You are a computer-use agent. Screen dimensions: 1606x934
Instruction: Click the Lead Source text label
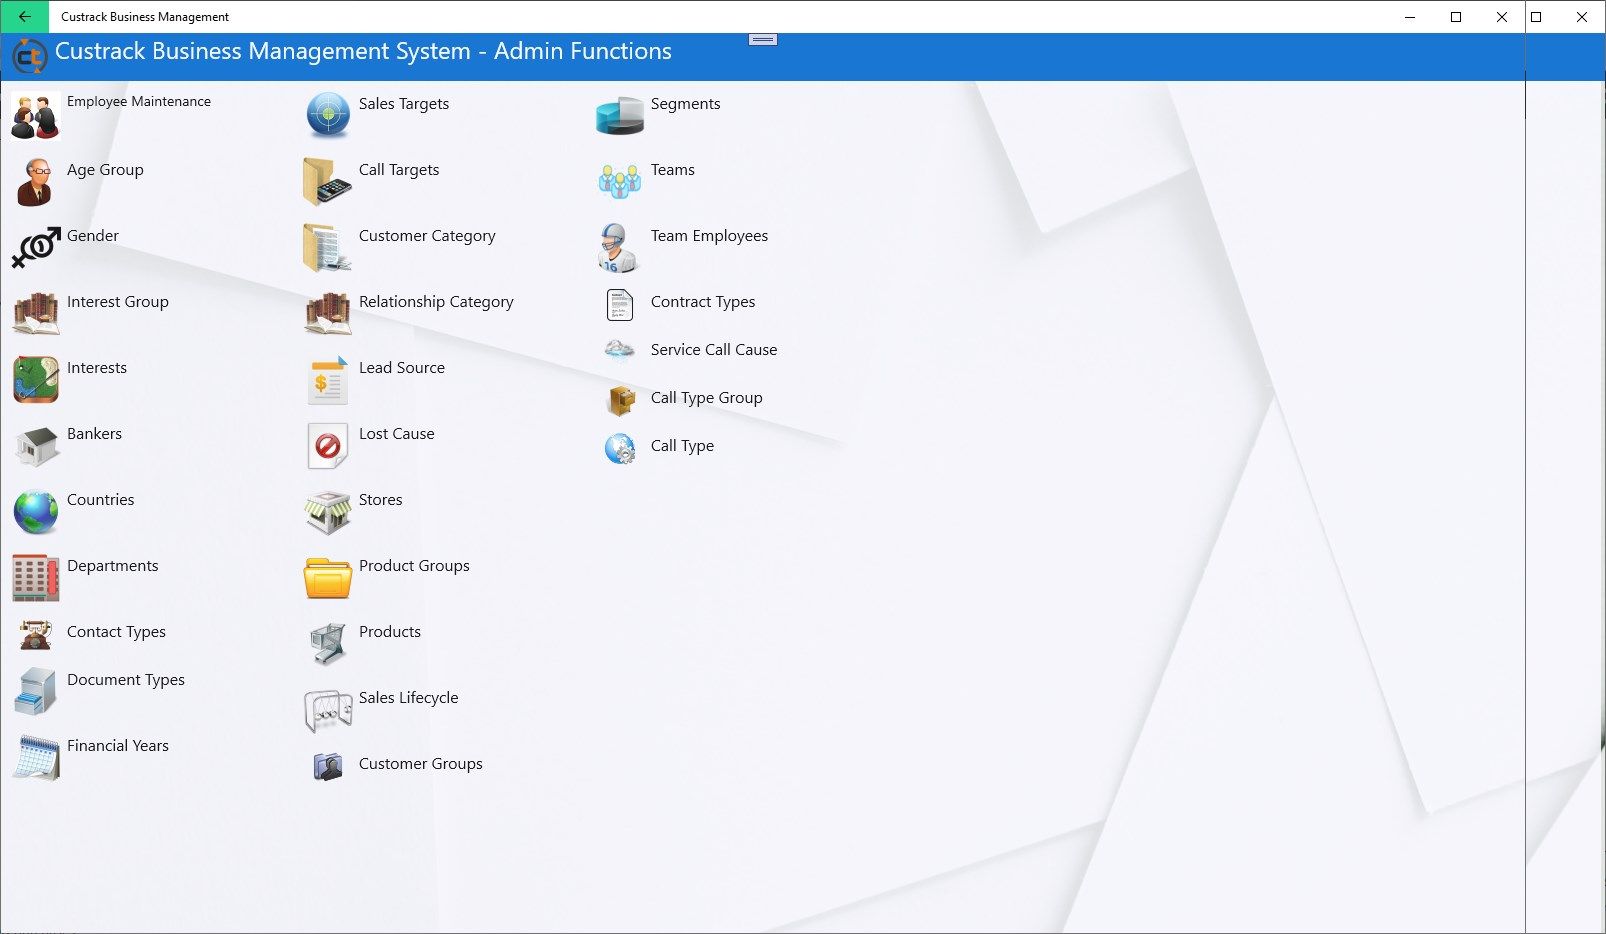[402, 368]
